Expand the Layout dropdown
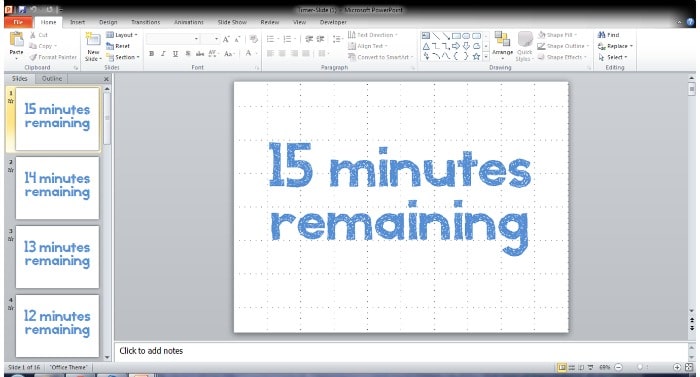 (x=122, y=35)
